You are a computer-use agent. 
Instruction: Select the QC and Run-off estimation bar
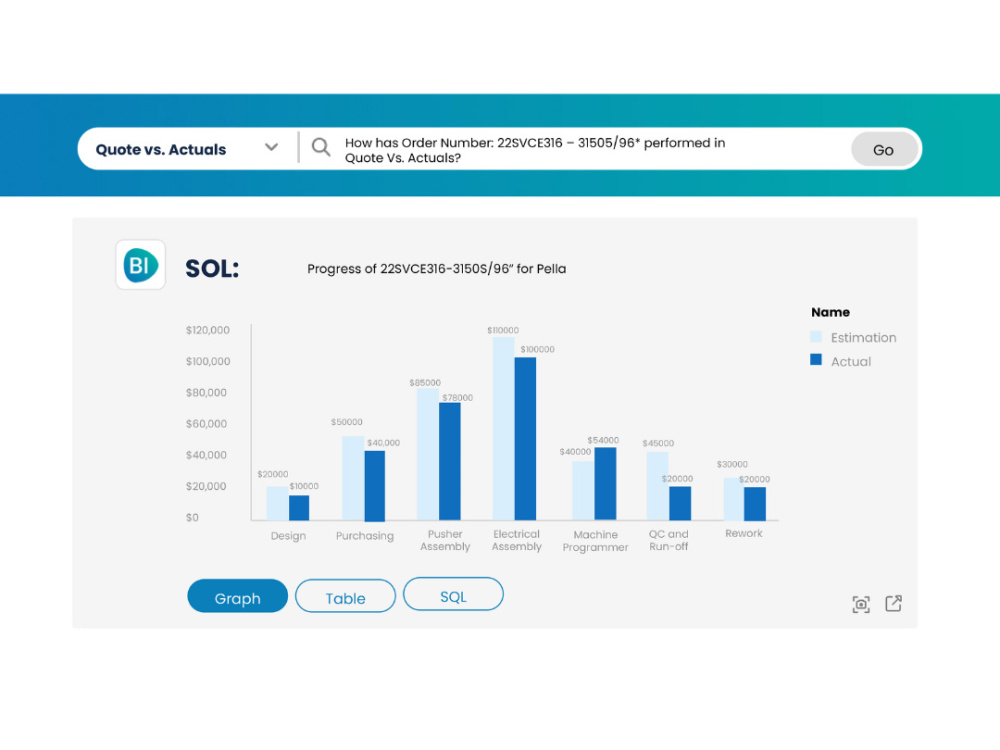tap(658, 486)
